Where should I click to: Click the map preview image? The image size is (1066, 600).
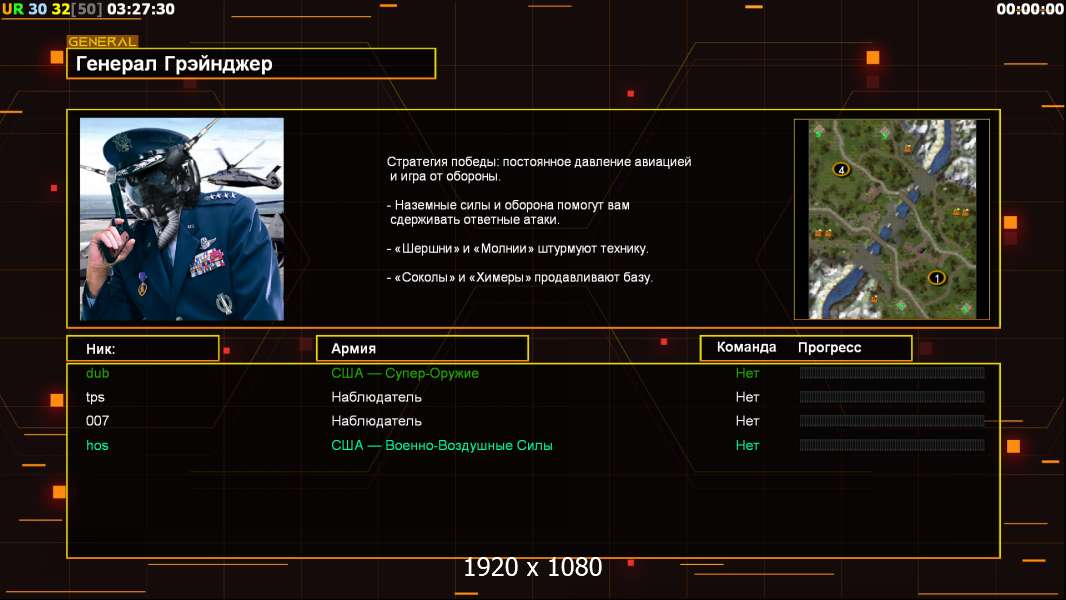[892, 219]
